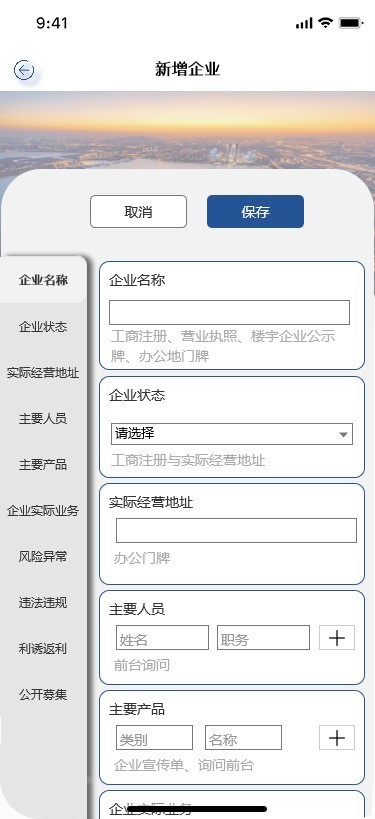The image size is (375, 819).
Task: Click the 姓名 input field
Action: (162, 638)
